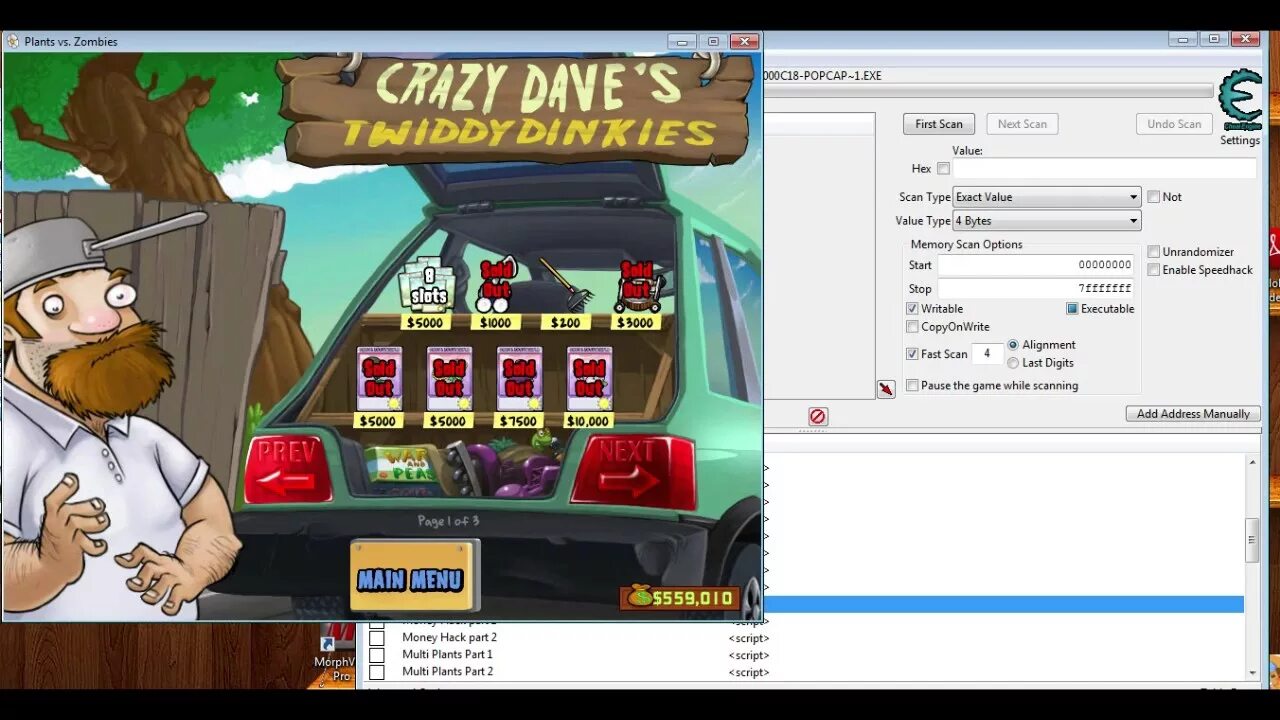Toggle the Hex checkbox
This screenshot has height=720, width=1280.
point(943,169)
